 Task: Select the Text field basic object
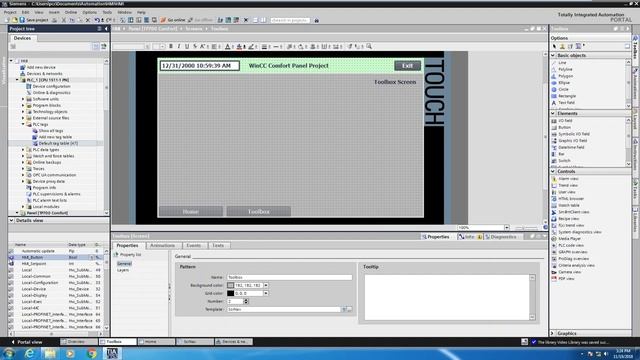point(566,102)
